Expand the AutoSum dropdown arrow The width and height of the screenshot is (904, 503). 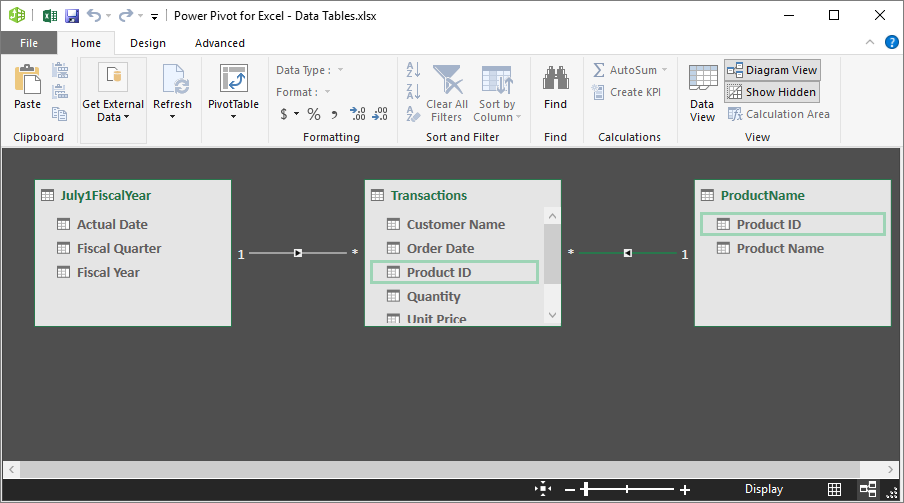pyautogui.click(x=665, y=70)
